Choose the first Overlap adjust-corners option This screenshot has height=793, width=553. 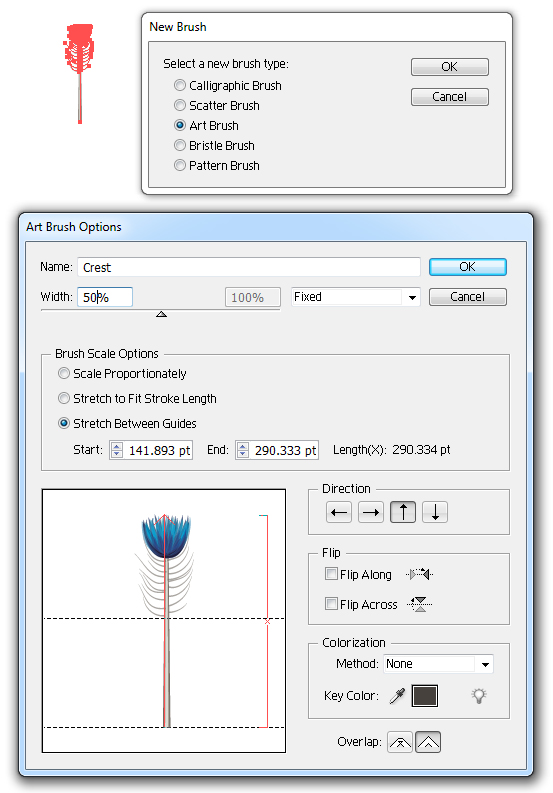click(400, 742)
